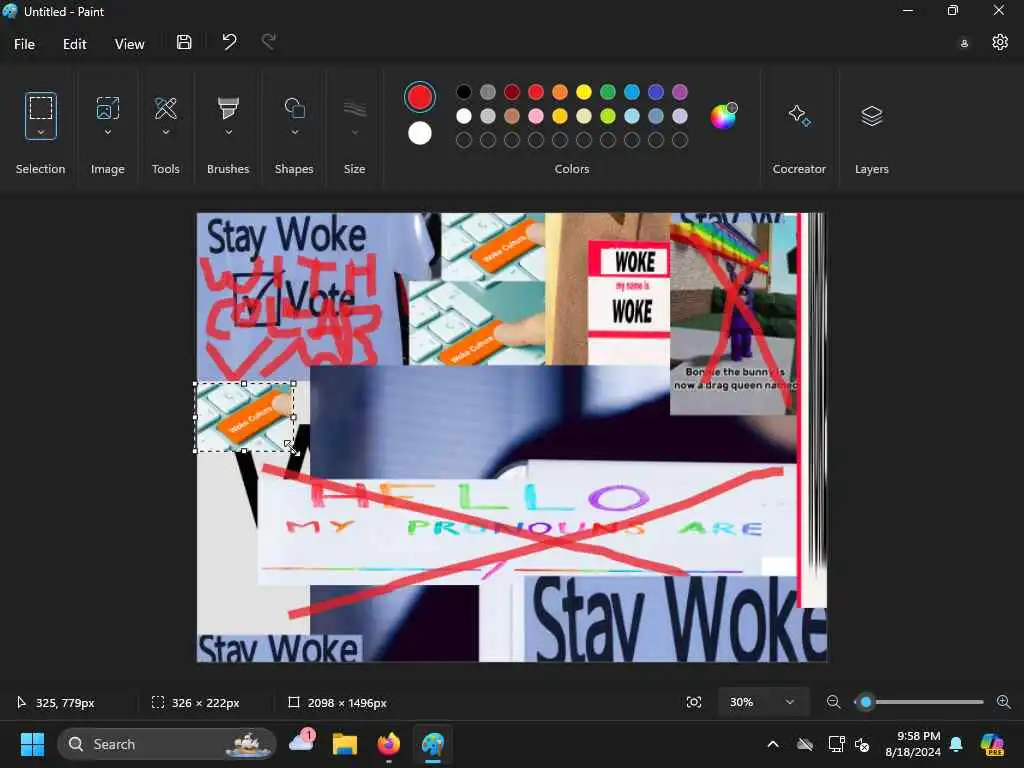The width and height of the screenshot is (1024, 768).
Task: Pick the yellow color swatch
Action: click(x=584, y=92)
